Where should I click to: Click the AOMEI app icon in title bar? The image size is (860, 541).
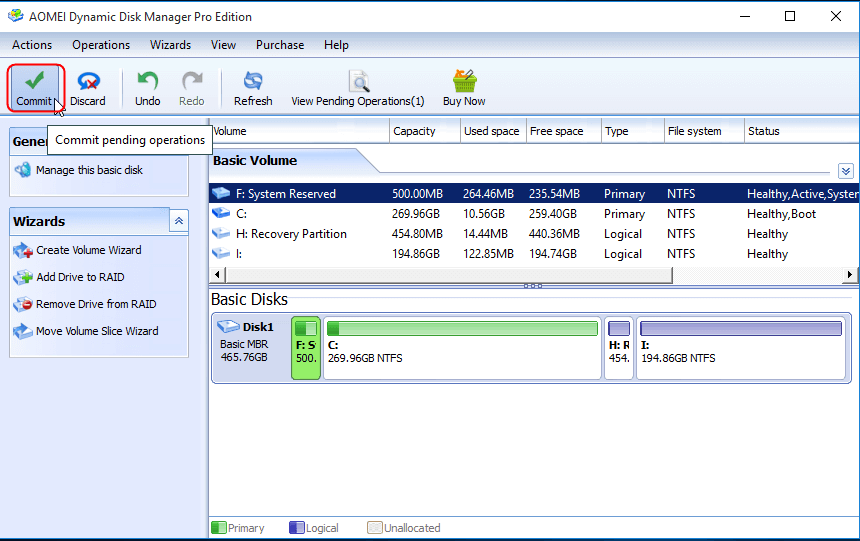[x=15, y=16]
